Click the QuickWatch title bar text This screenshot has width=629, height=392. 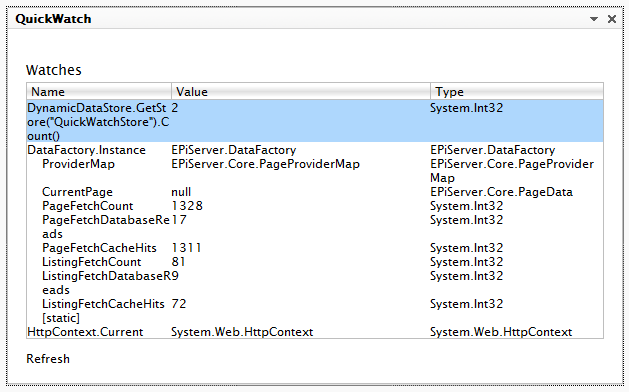coord(53,19)
